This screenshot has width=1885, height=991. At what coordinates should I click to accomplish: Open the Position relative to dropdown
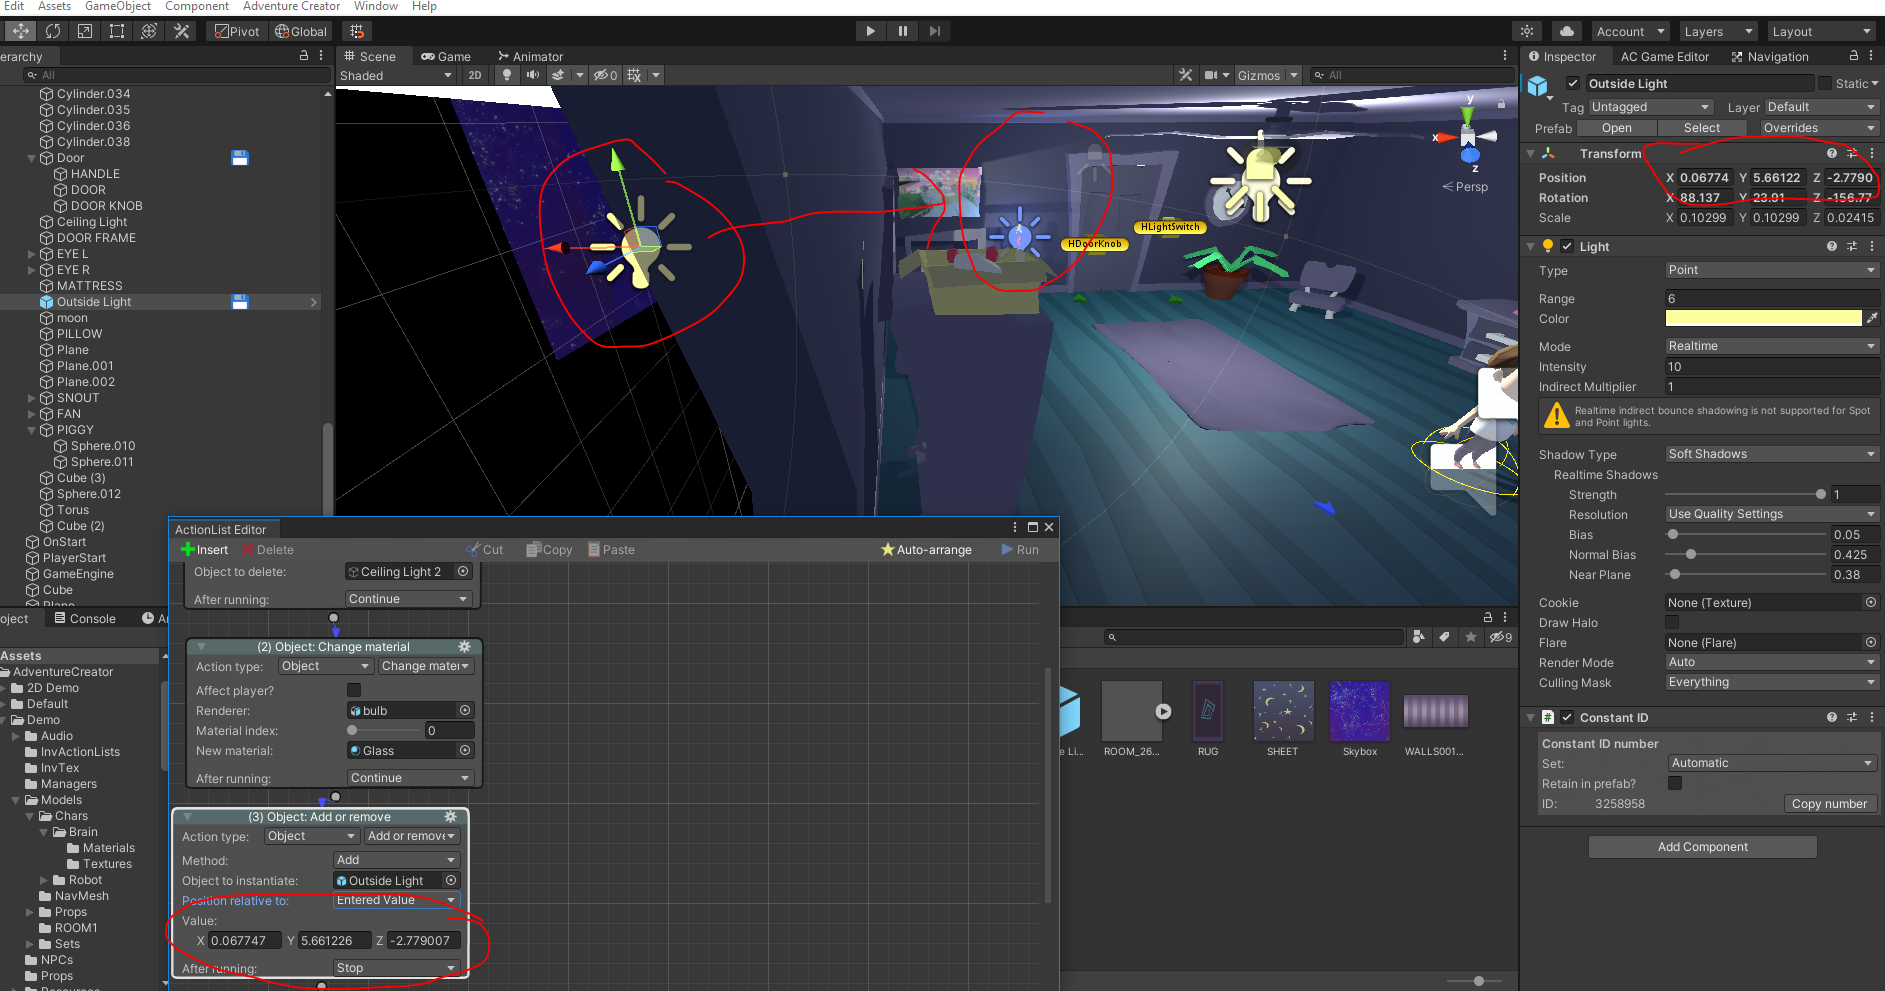[396, 900]
